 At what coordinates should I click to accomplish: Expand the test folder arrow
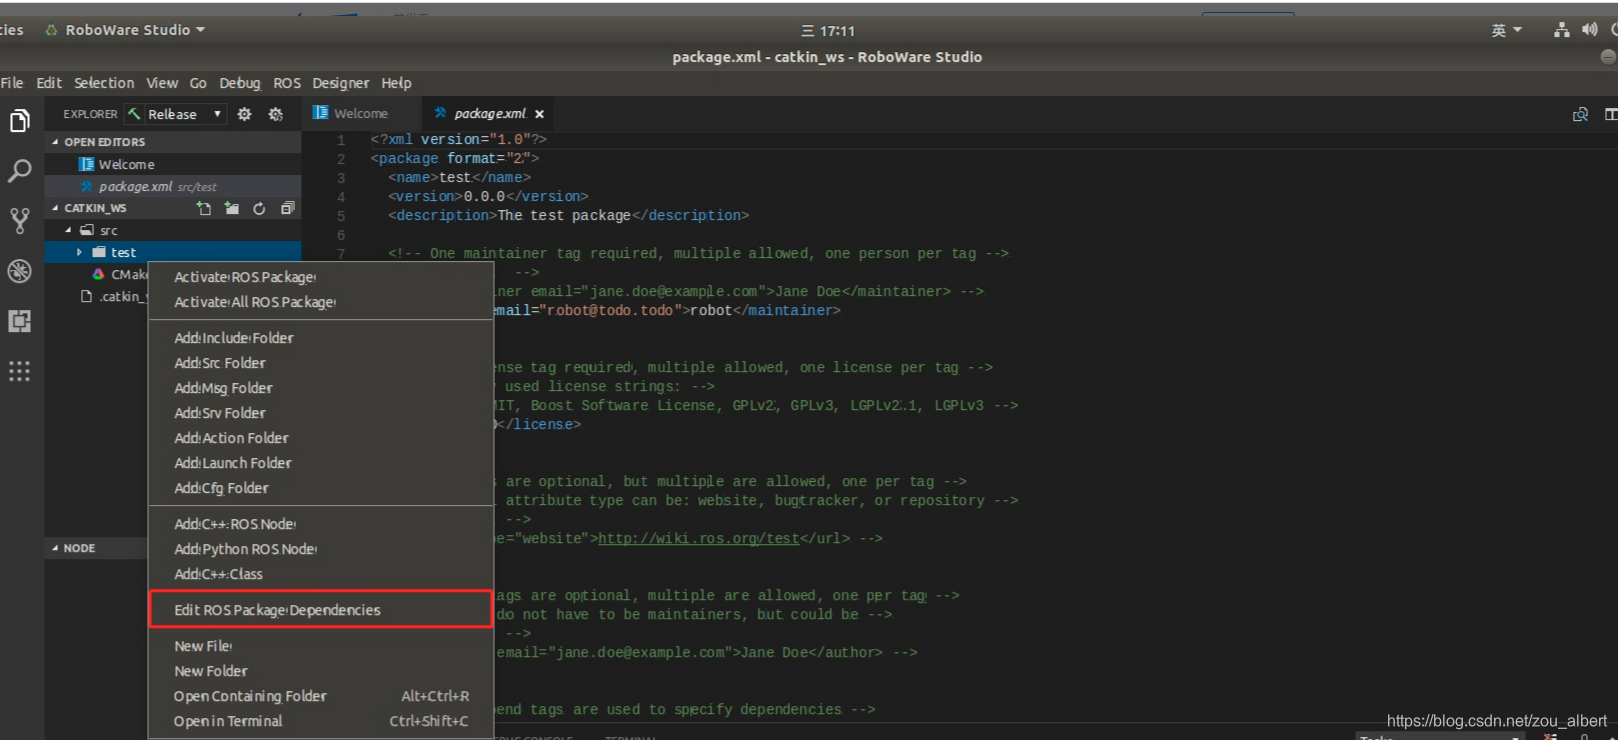tap(79, 252)
